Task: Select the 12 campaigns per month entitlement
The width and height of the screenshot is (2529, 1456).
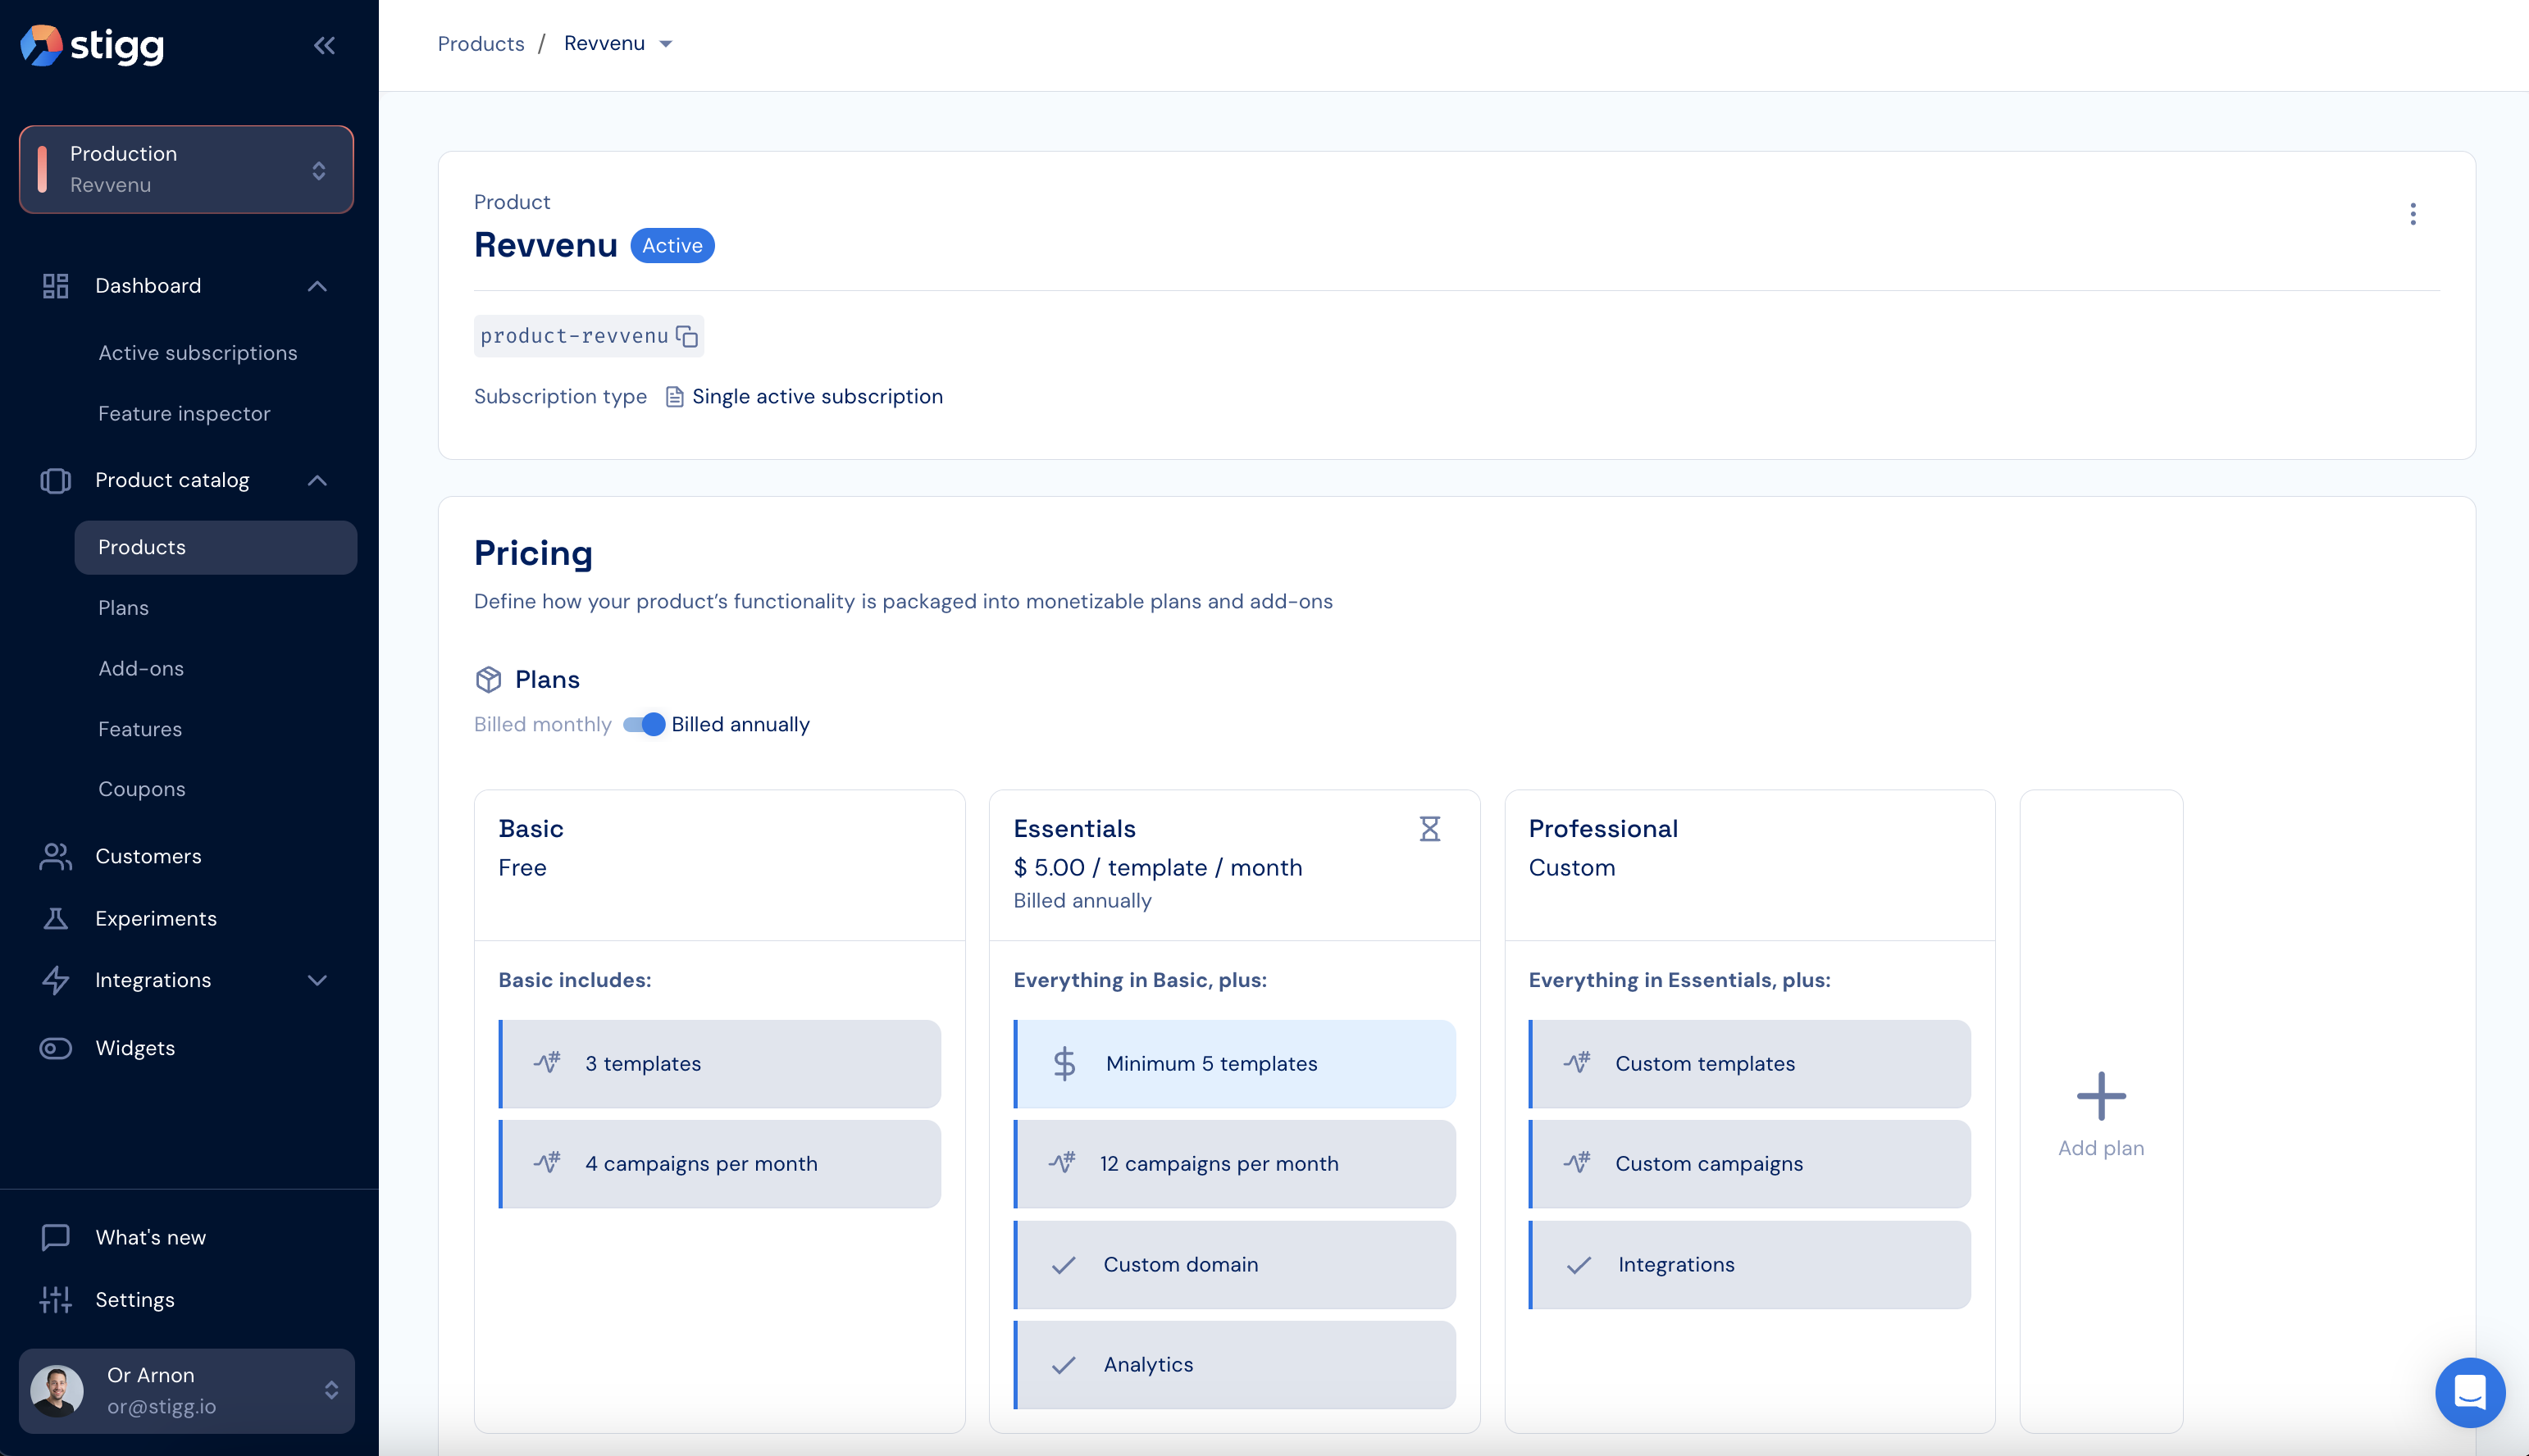Action: [1235, 1164]
